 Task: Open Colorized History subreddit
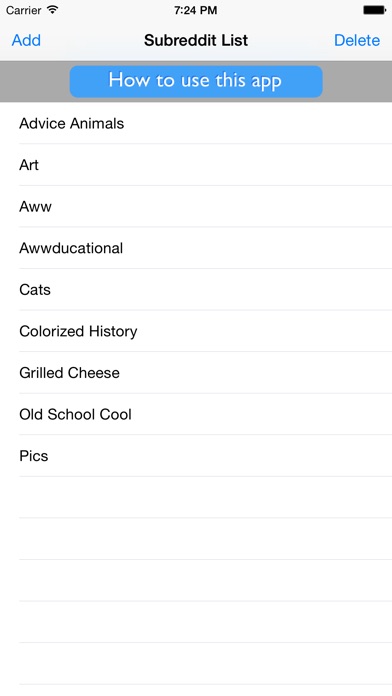pyautogui.click(x=196, y=331)
